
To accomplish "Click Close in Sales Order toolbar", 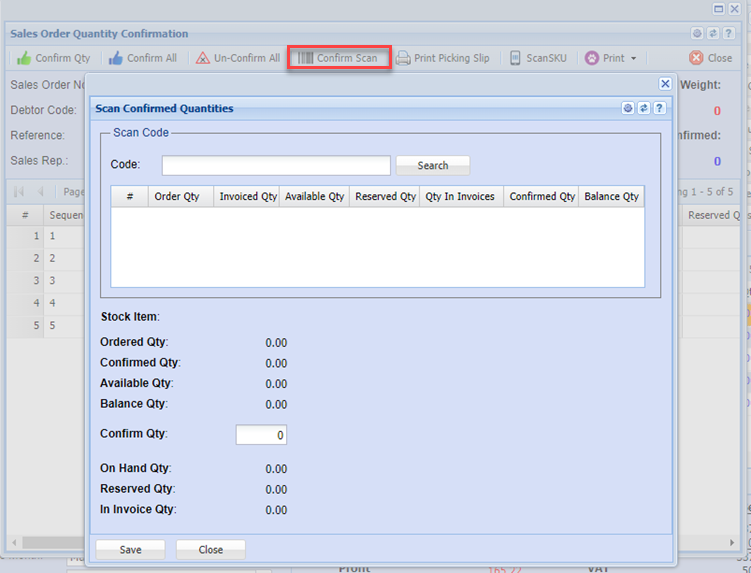I will (x=711, y=58).
